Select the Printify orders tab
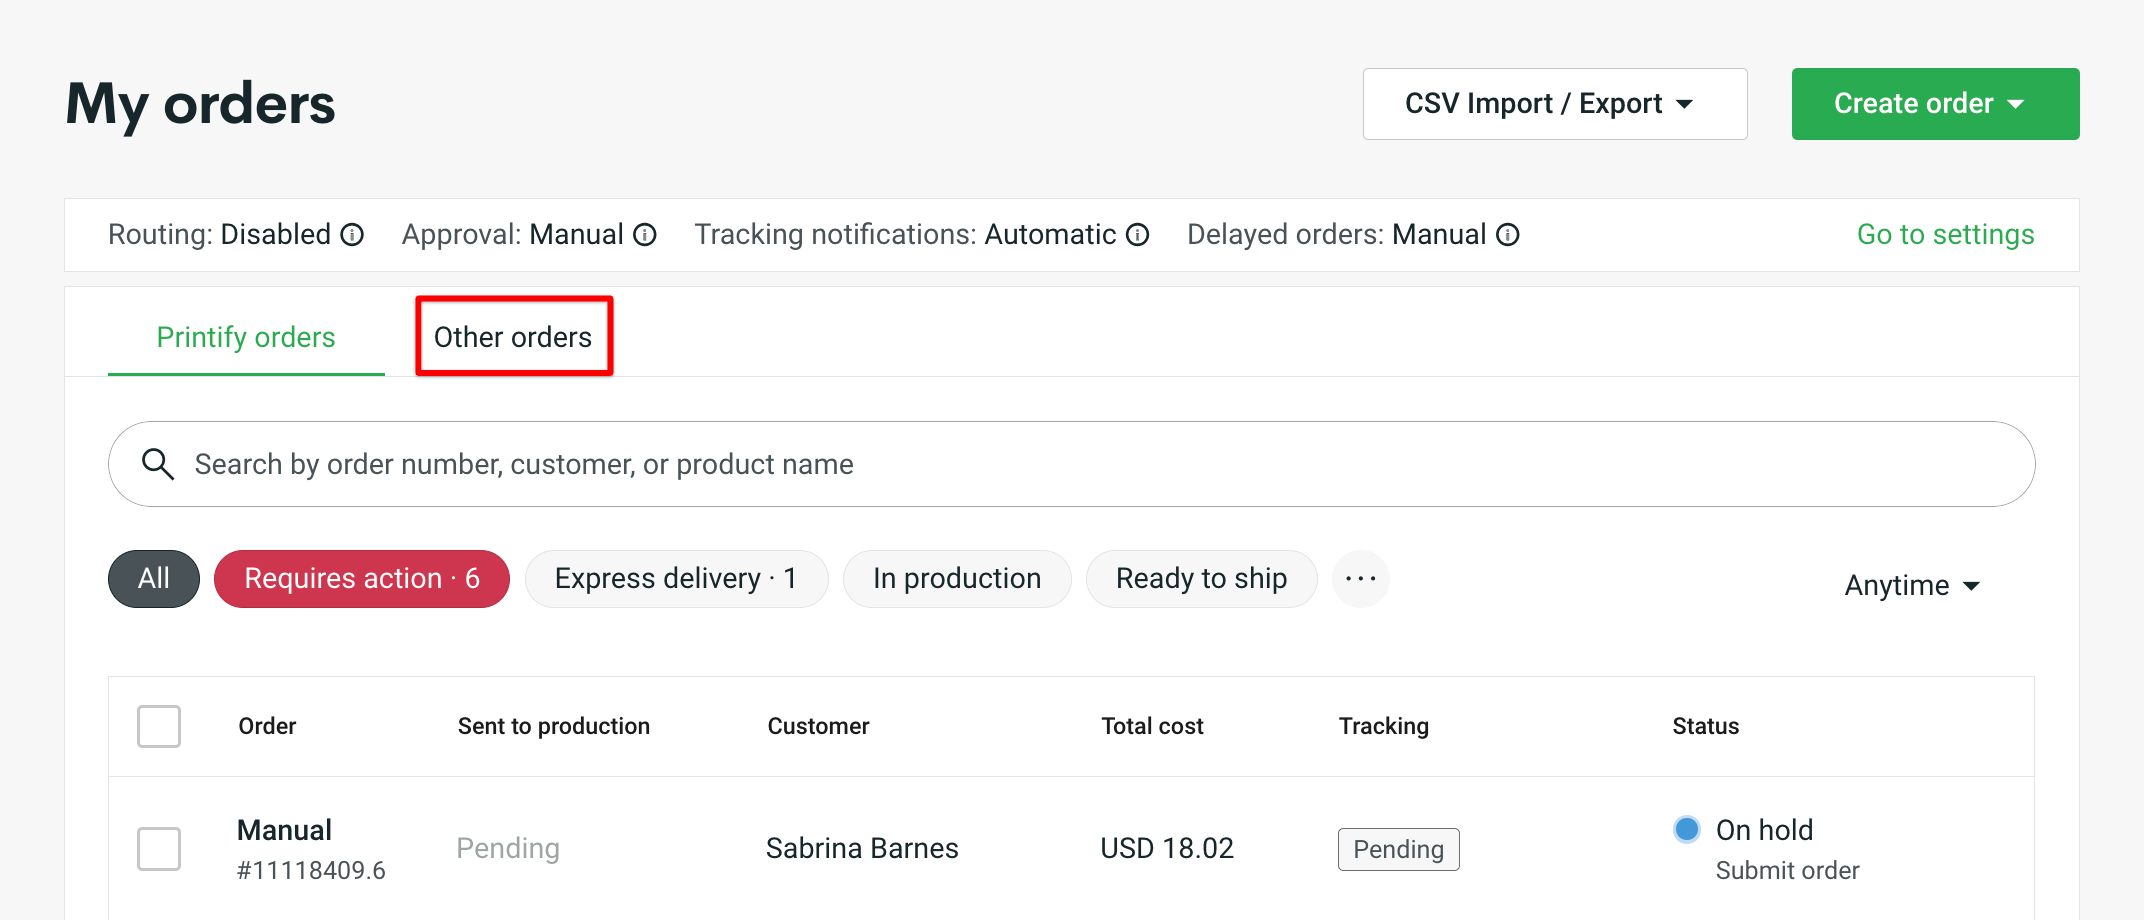Image resolution: width=2144 pixels, height=920 pixels. [245, 337]
